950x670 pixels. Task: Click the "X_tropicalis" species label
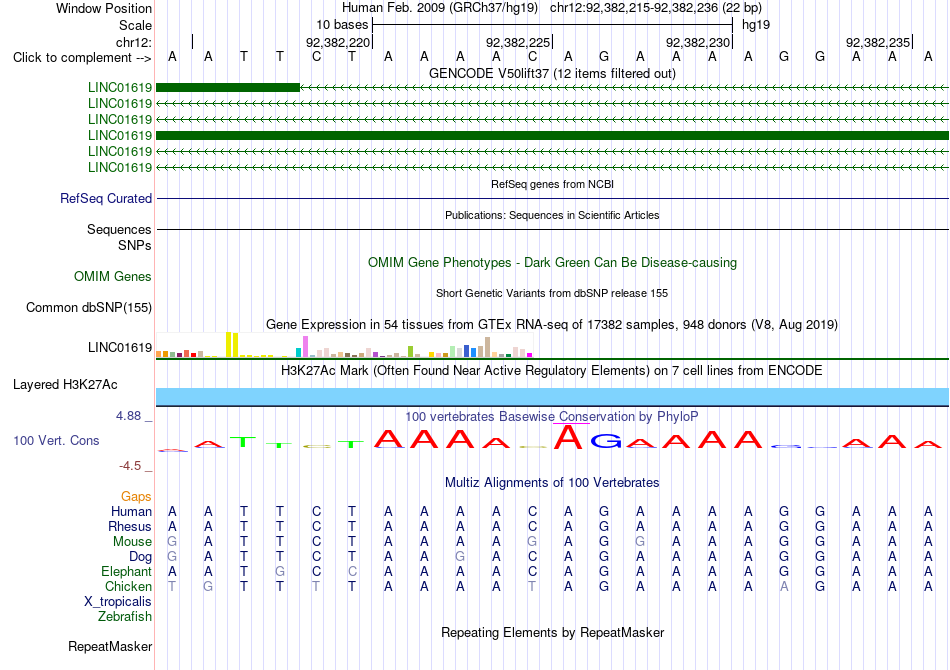click(x=118, y=602)
